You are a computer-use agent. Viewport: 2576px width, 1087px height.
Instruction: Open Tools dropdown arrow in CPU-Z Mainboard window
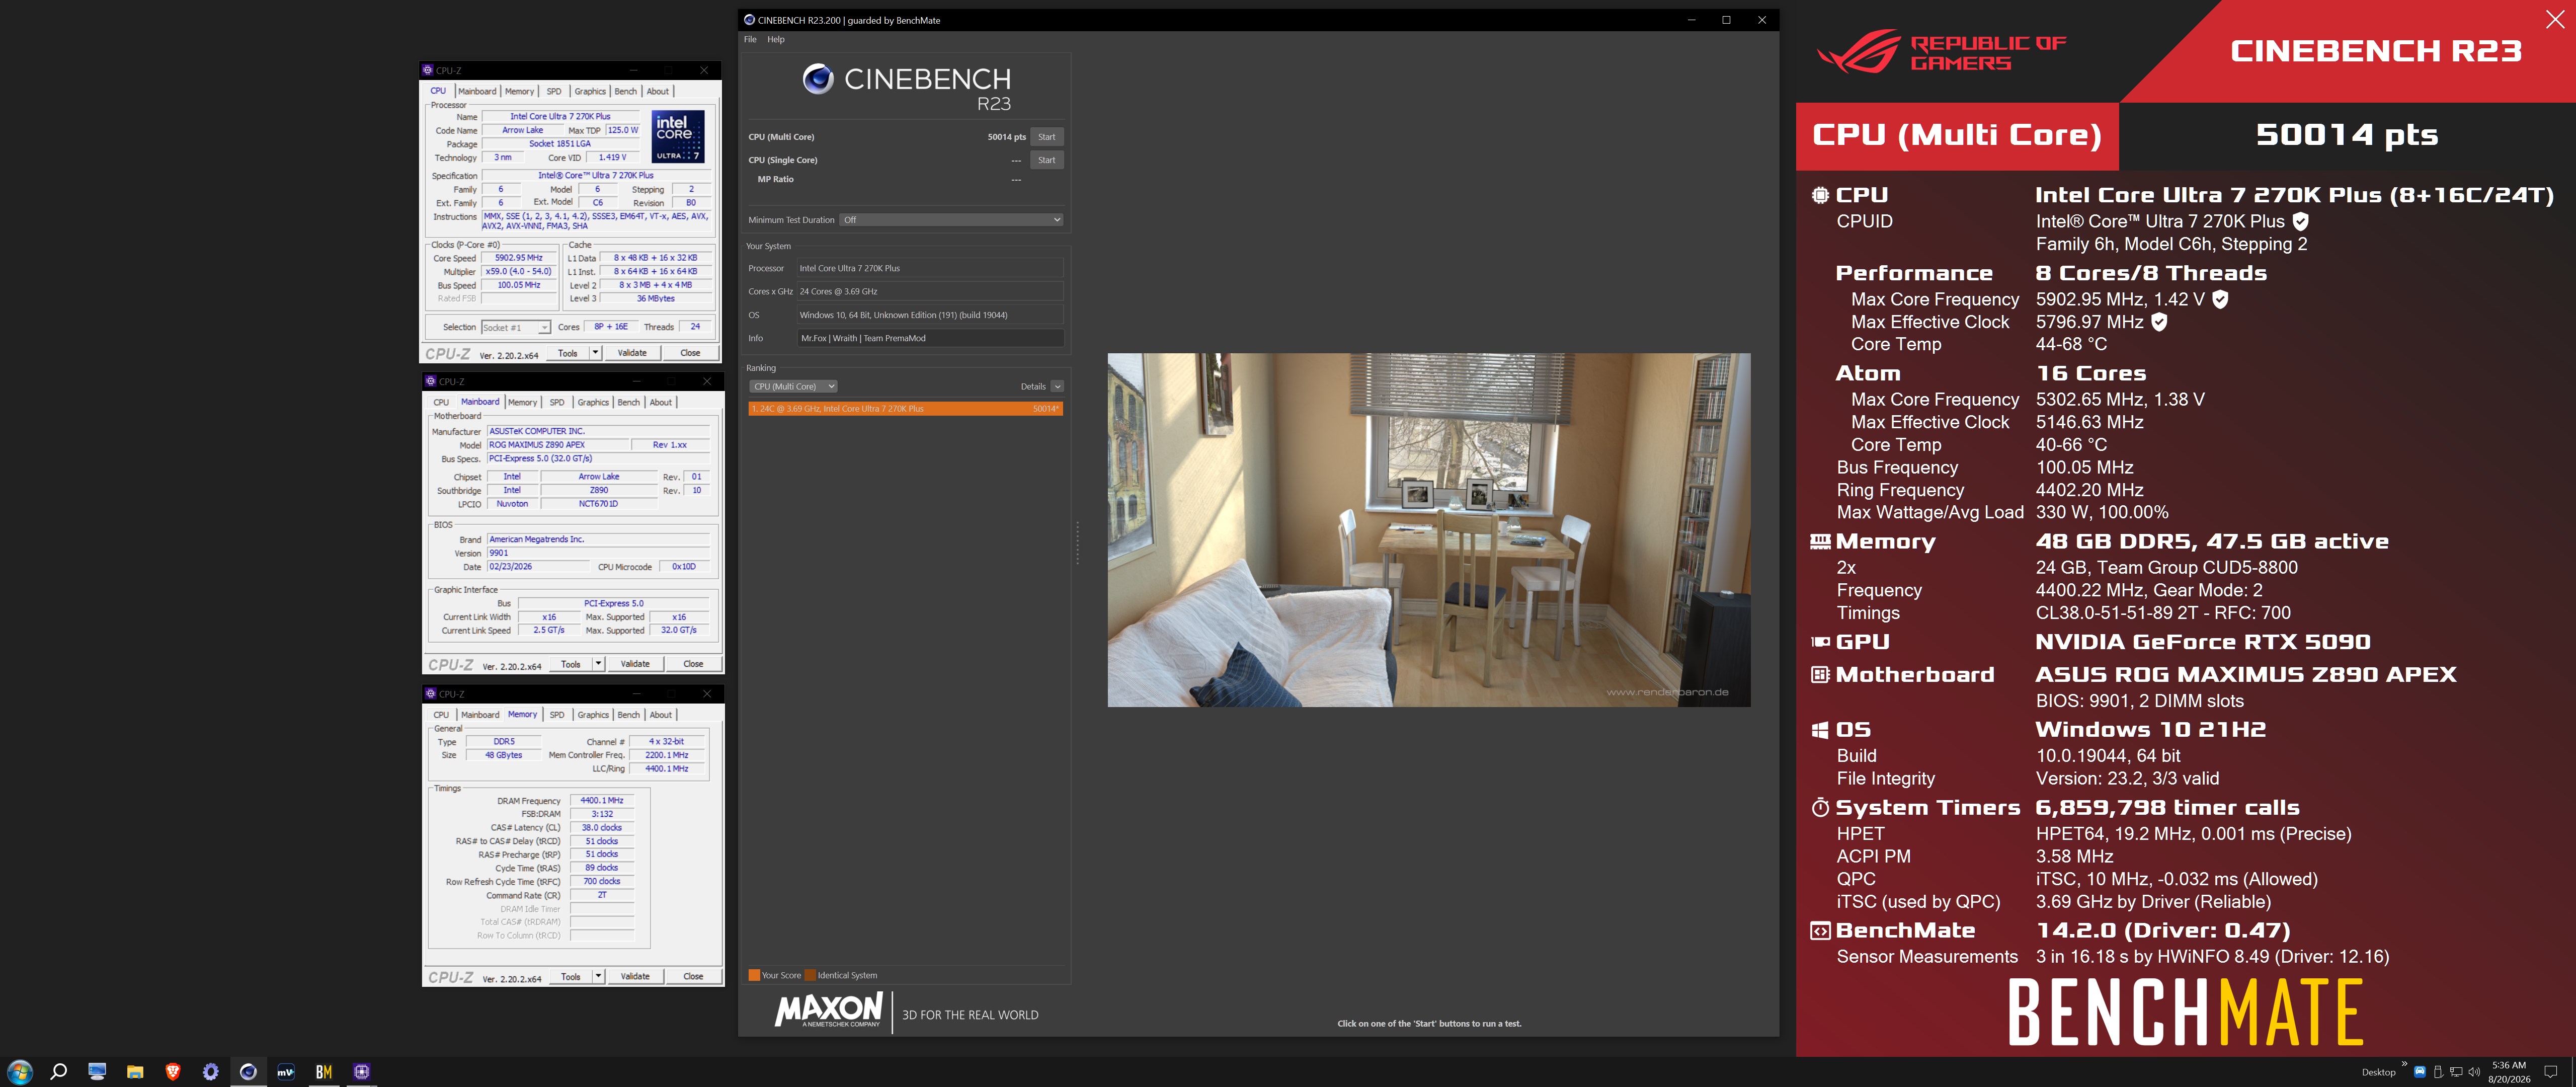coord(598,664)
